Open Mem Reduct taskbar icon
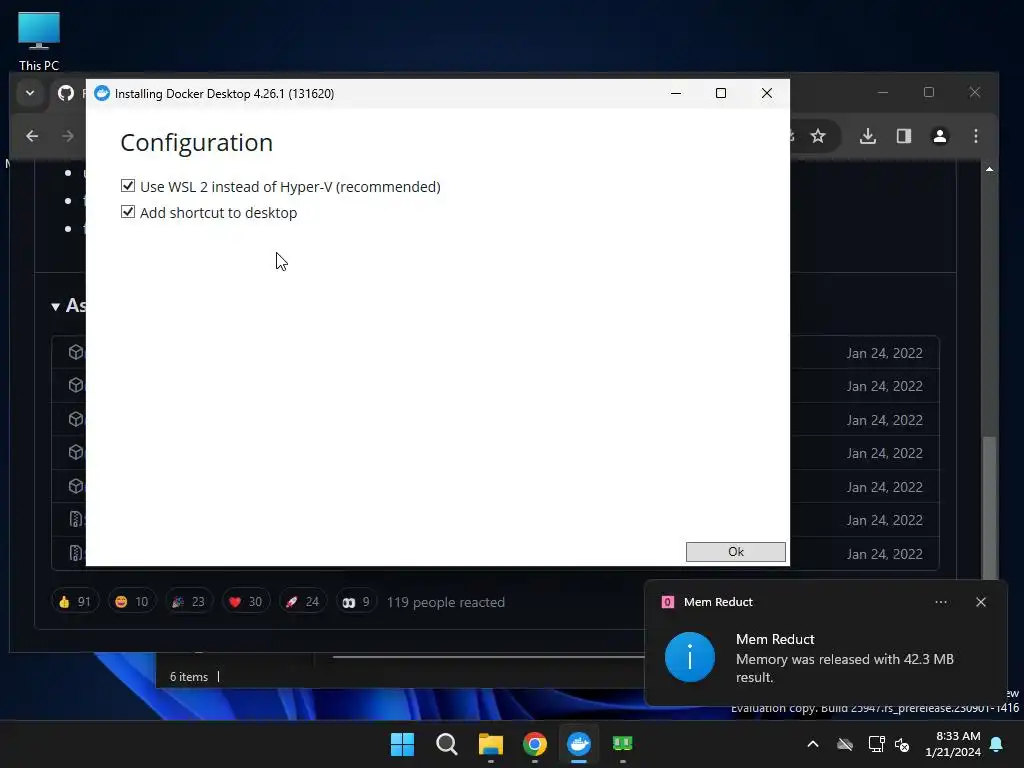Screen dimensions: 1024x768 622,743
